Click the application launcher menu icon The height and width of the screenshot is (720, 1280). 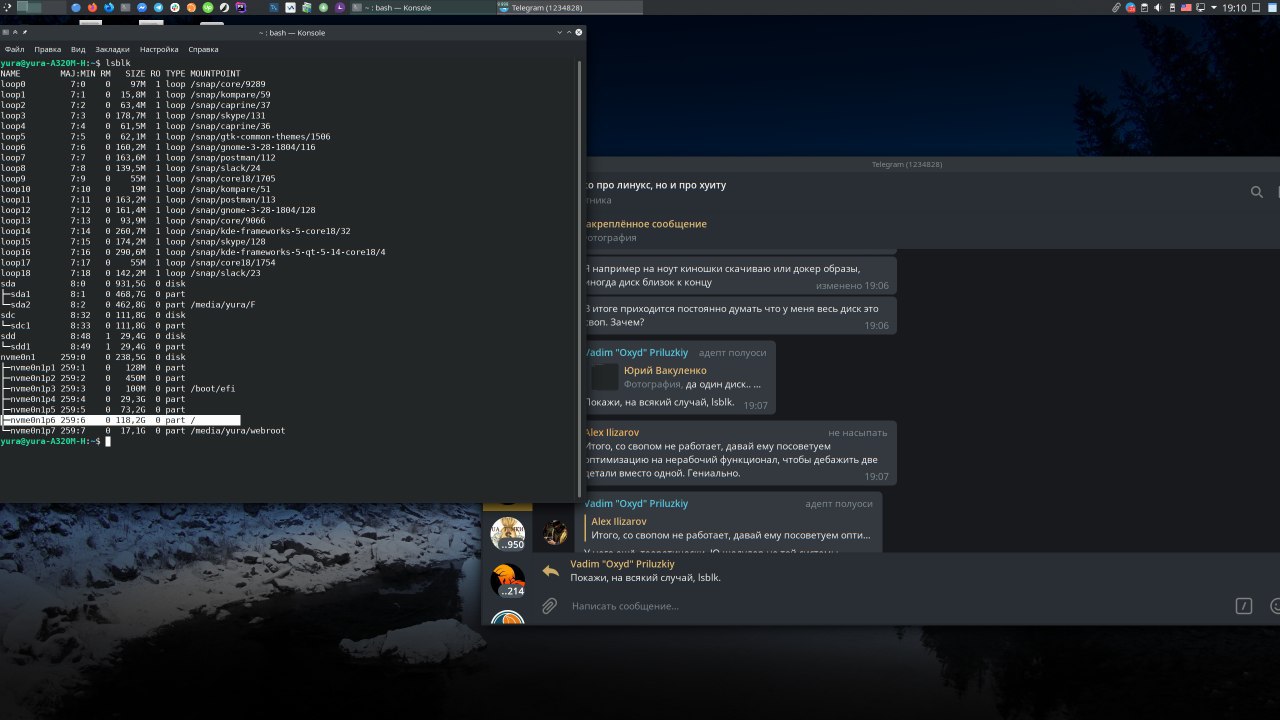point(7,7)
